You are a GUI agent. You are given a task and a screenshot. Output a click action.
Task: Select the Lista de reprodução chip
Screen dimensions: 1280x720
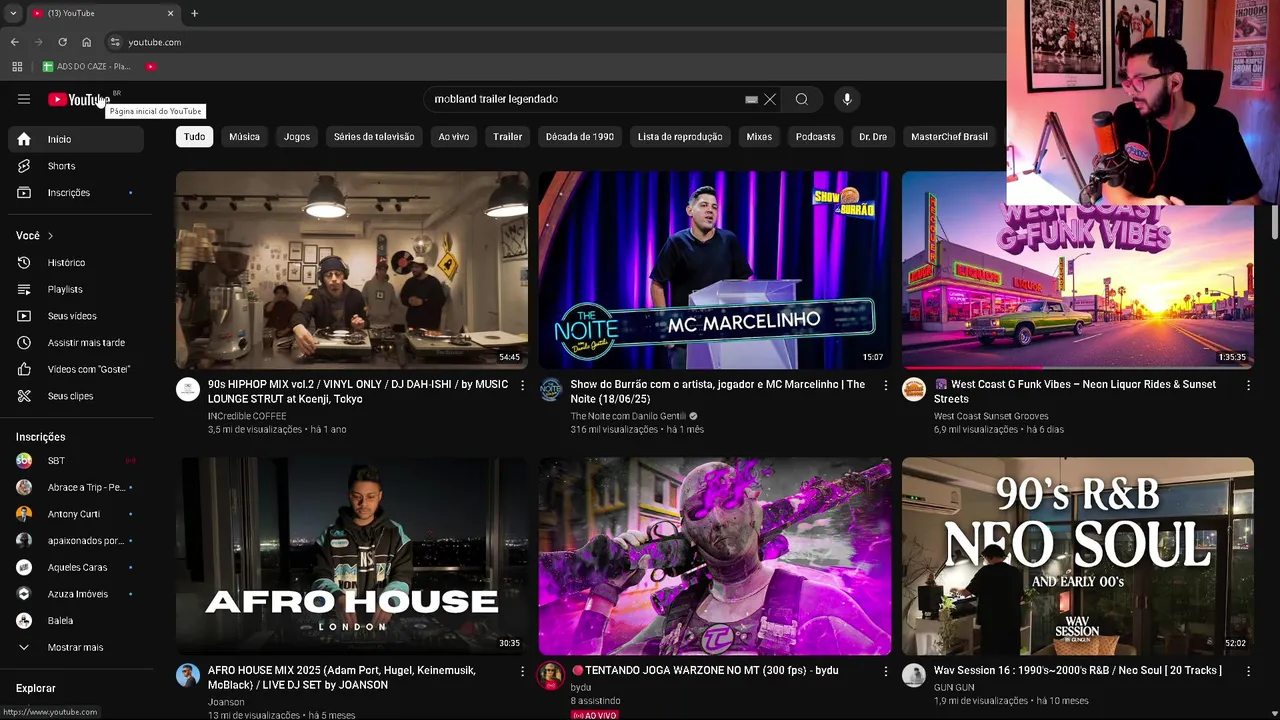pyautogui.click(x=680, y=136)
